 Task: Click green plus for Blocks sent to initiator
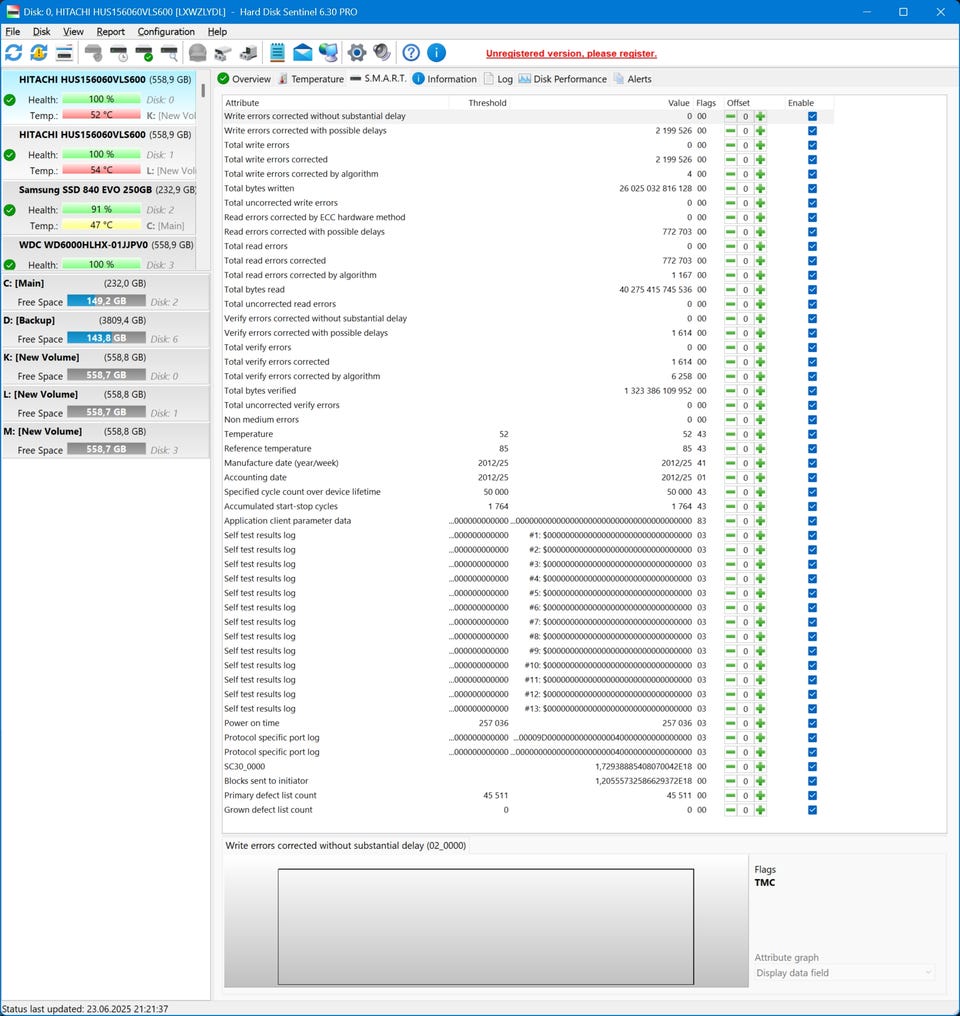pyautogui.click(x=760, y=781)
